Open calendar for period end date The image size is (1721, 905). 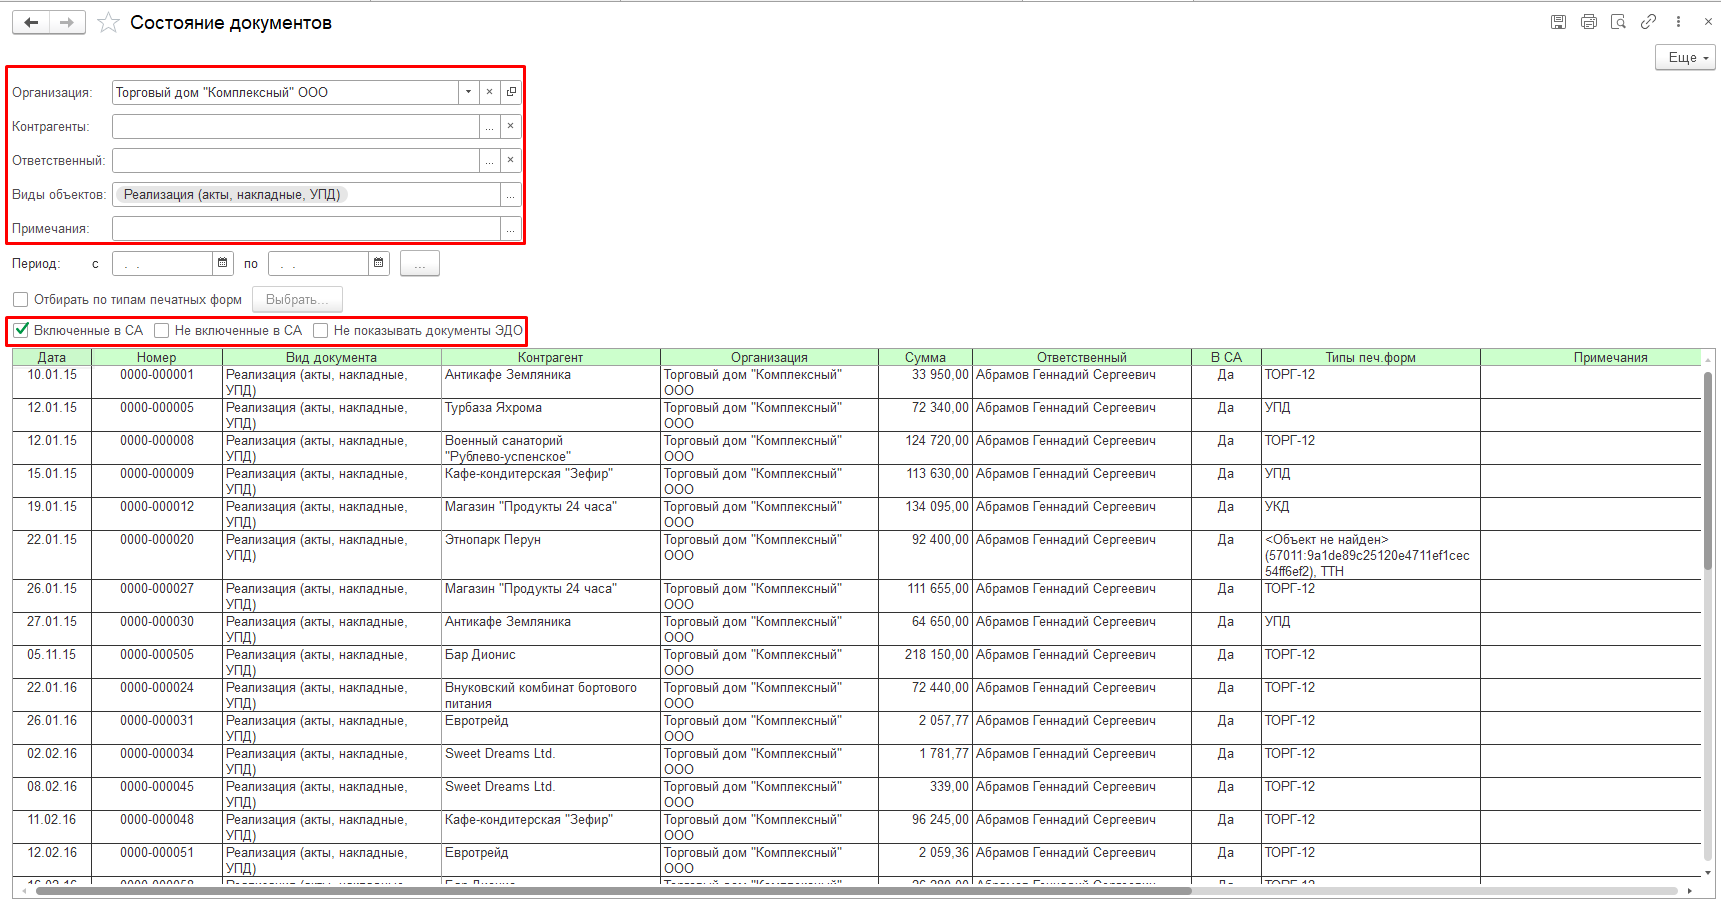tap(379, 263)
